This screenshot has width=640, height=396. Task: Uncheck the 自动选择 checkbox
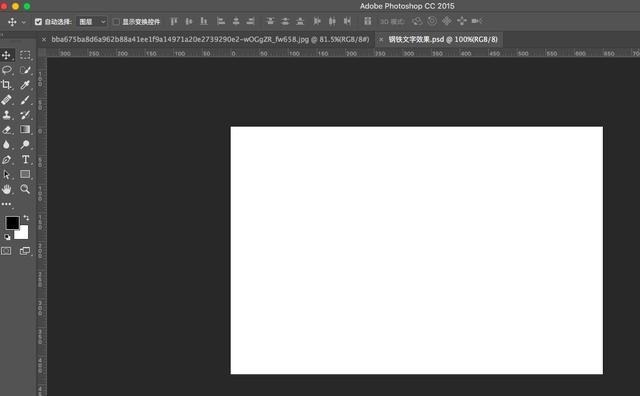tap(38, 22)
